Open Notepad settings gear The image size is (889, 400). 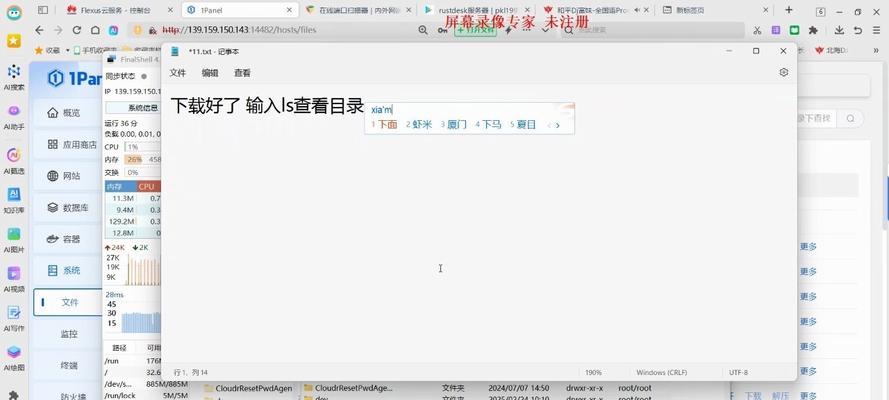tap(784, 73)
